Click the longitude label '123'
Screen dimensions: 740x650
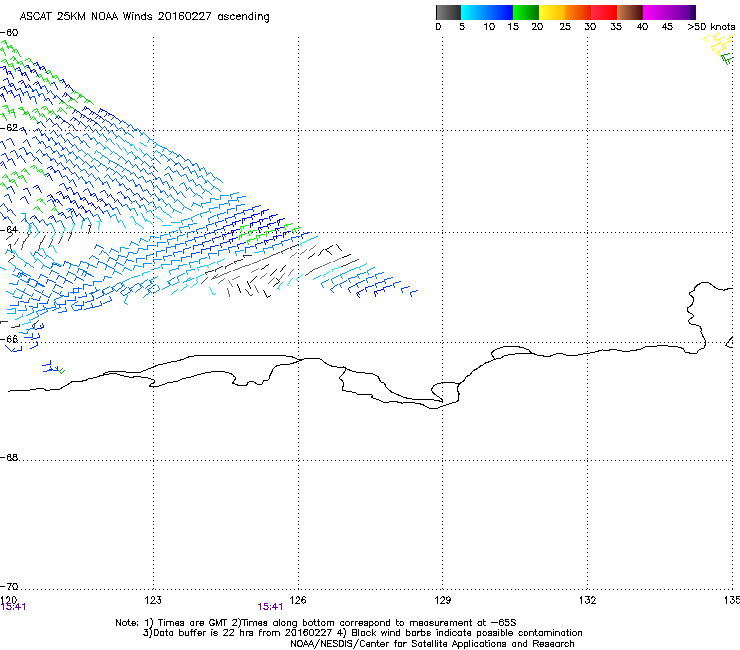click(x=153, y=600)
